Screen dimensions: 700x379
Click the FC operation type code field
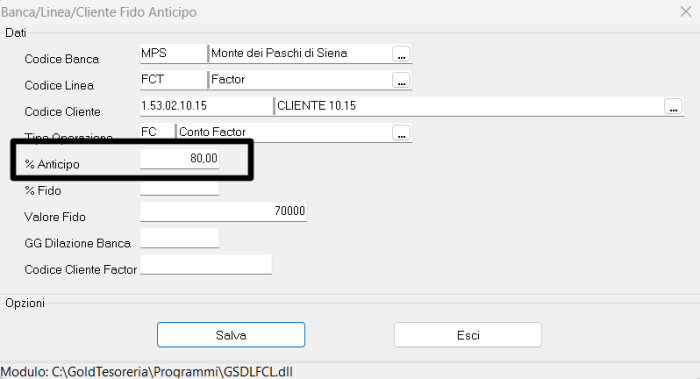[x=157, y=132]
